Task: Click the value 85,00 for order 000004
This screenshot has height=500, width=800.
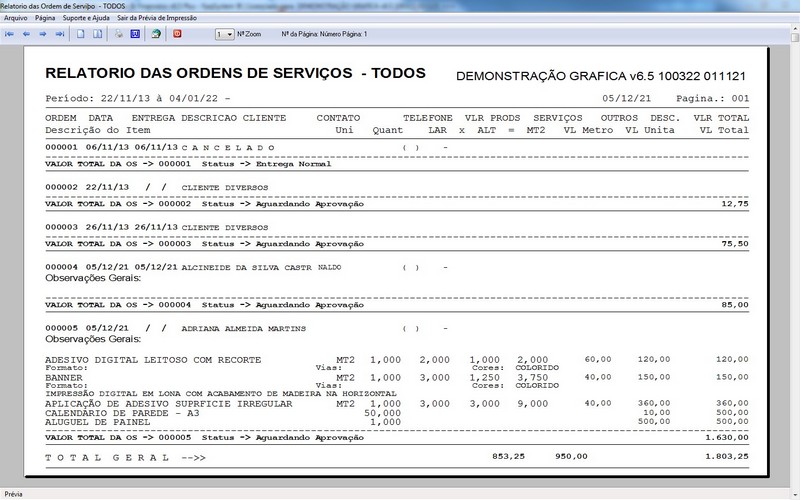Action: pos(735,305)
